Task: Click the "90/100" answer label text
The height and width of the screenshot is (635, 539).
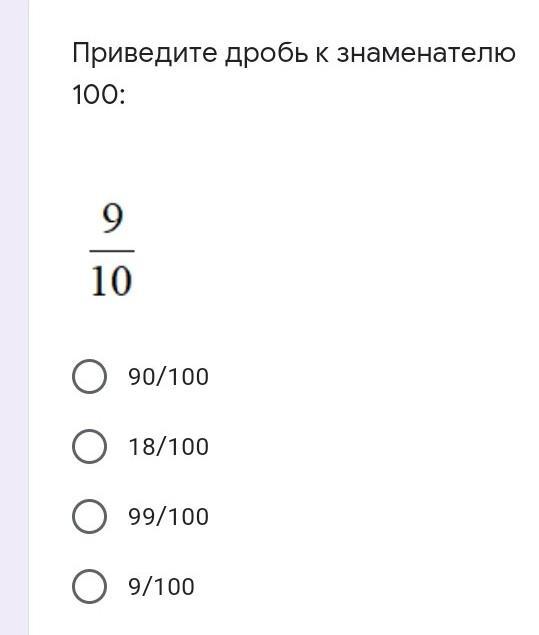Action: [168, 377]
